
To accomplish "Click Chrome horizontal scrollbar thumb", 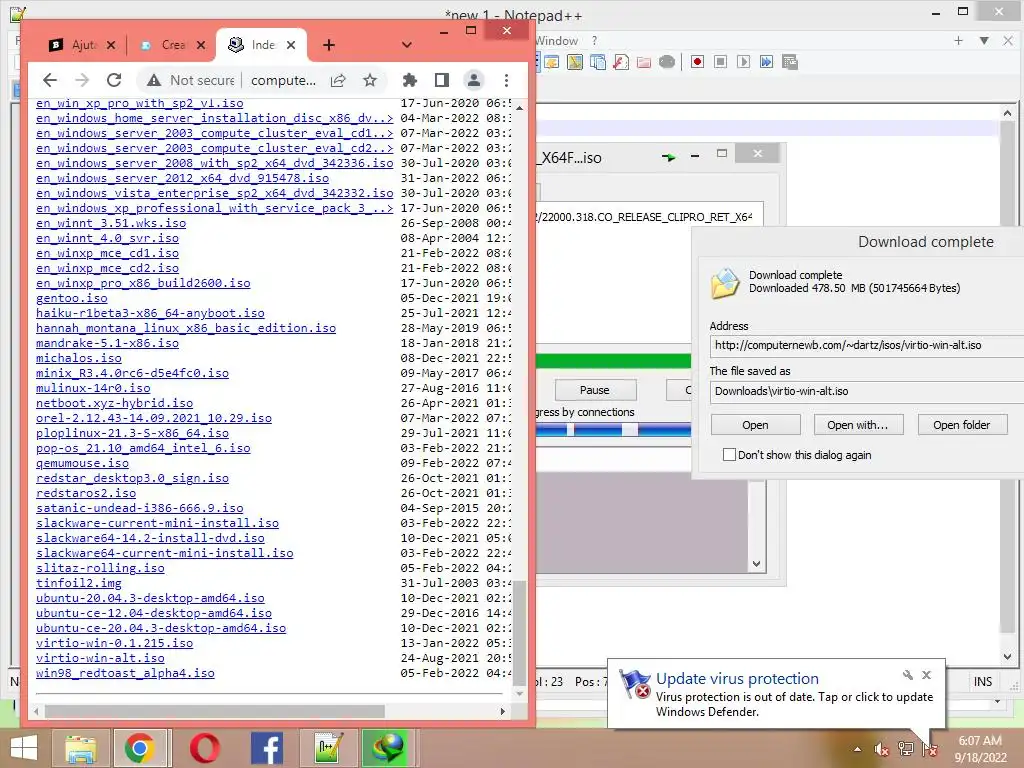I will (x=215, y=711).
